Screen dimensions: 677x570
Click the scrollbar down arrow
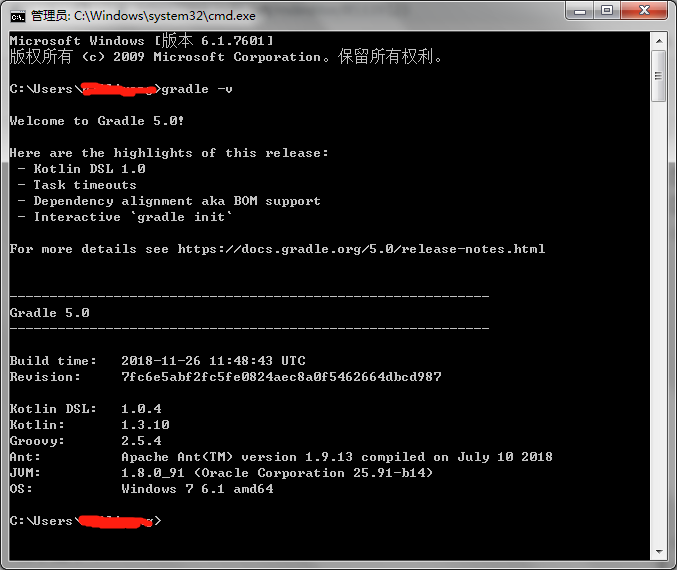click(x=659, y=551)
